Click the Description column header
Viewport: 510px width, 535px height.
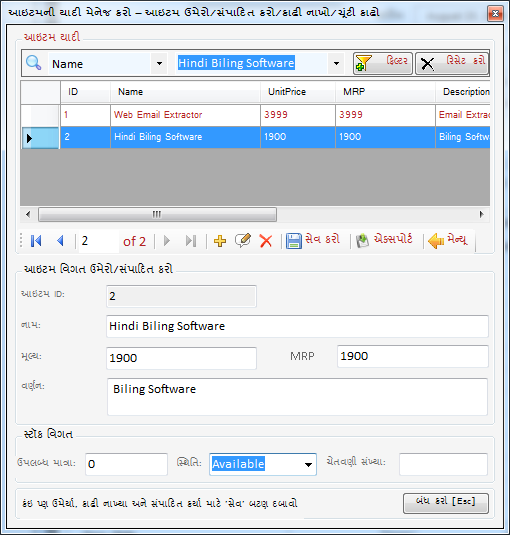463,92
